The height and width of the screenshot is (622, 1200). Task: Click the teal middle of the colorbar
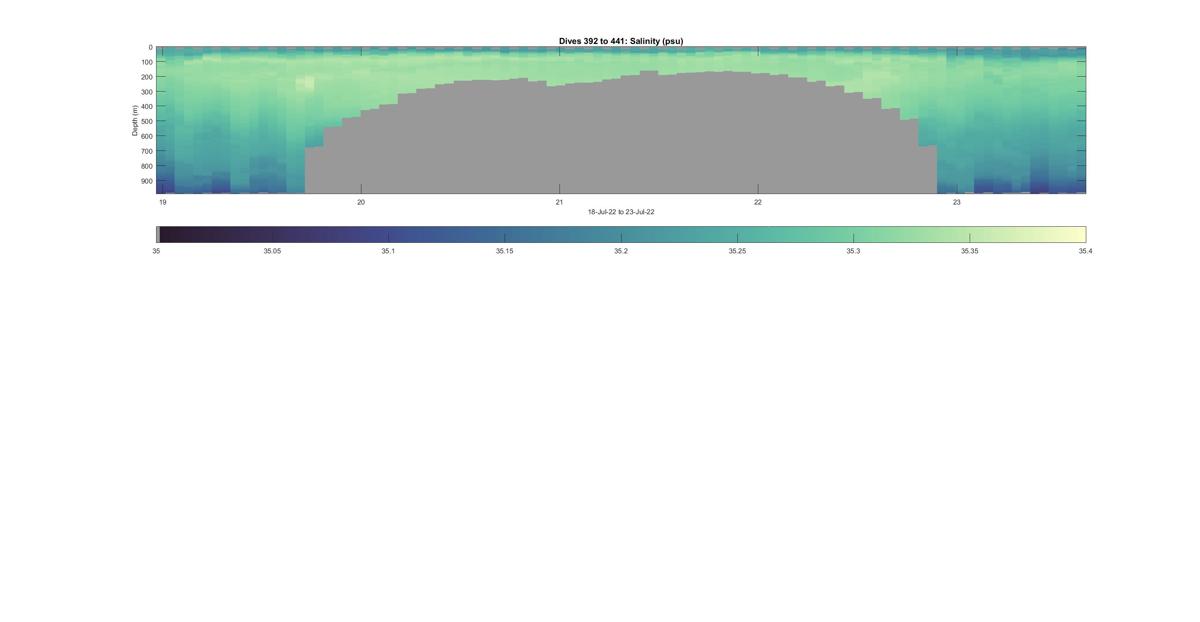[x=621, y=235]
